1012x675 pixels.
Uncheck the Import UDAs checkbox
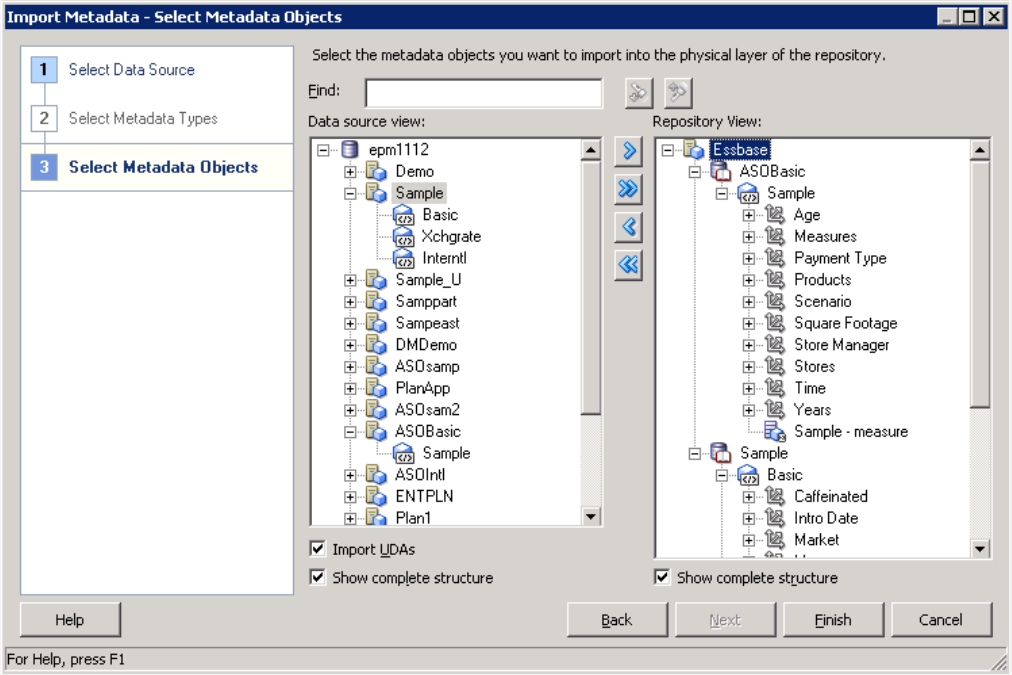[318, 549]
